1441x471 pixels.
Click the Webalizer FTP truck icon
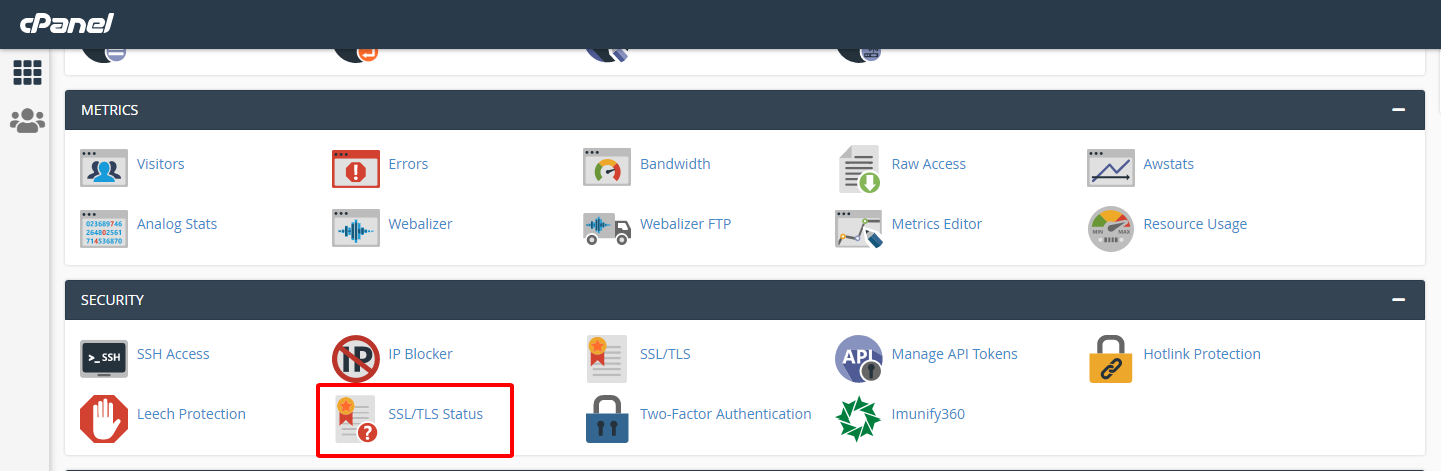607,228
